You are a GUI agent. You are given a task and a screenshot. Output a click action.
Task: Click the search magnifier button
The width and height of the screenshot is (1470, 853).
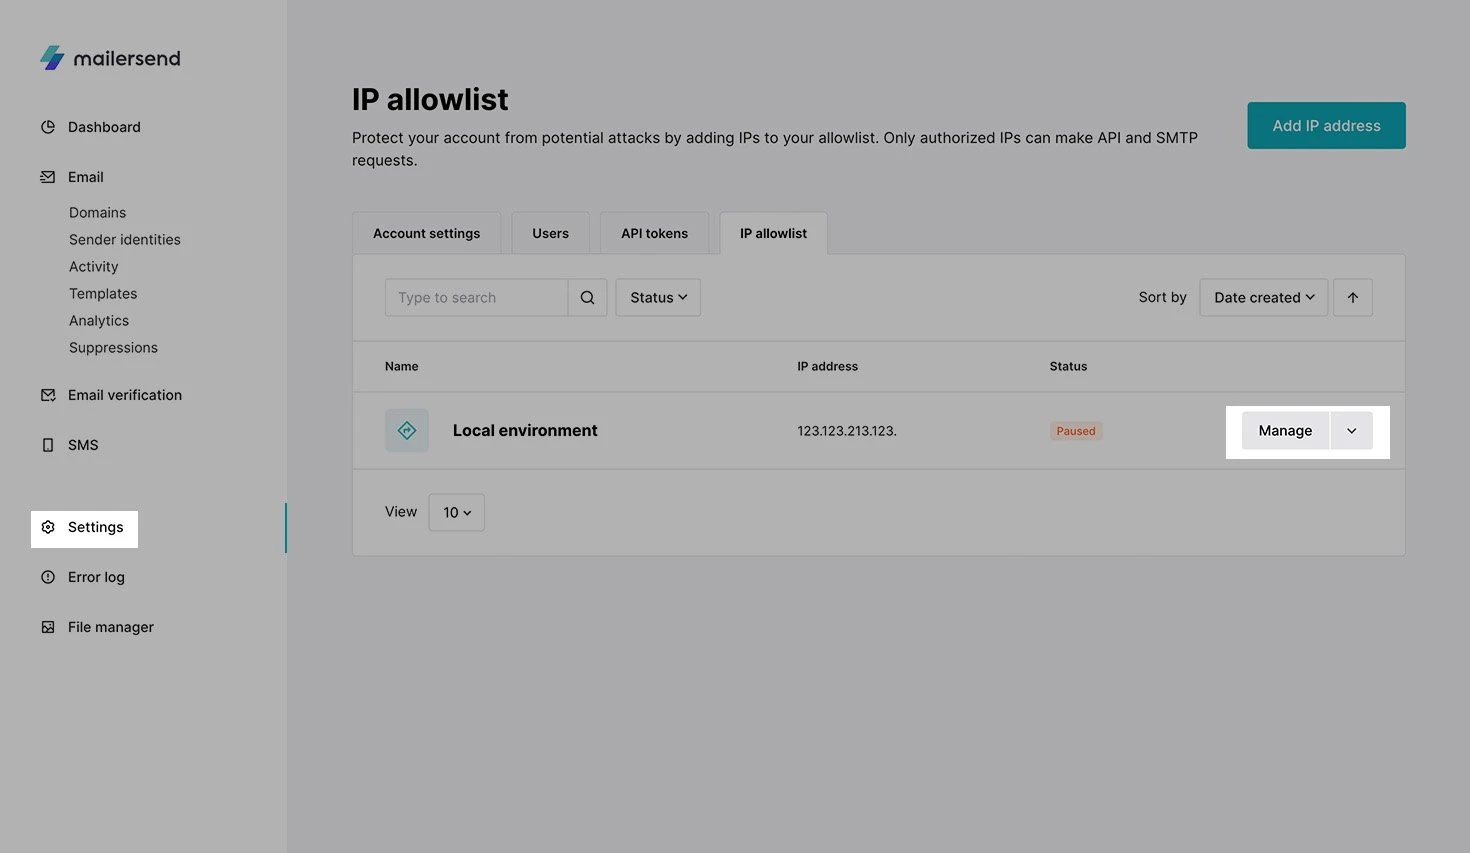tap(587, 298)
